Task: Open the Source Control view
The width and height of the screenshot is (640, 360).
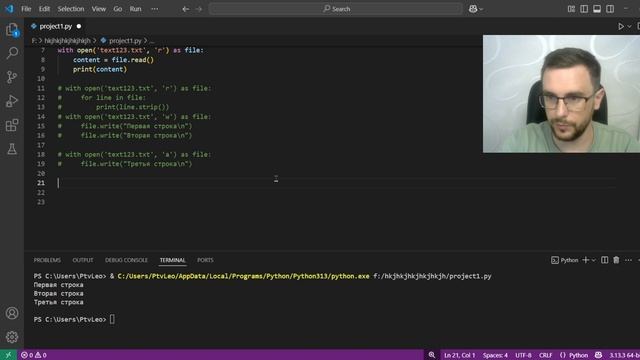Action: pos(12,77)
